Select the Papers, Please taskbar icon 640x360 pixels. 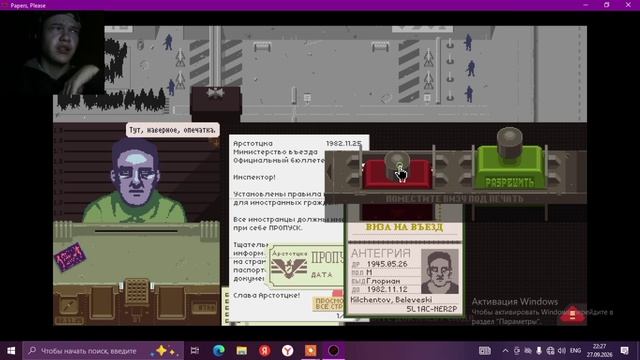coord(333,351)
